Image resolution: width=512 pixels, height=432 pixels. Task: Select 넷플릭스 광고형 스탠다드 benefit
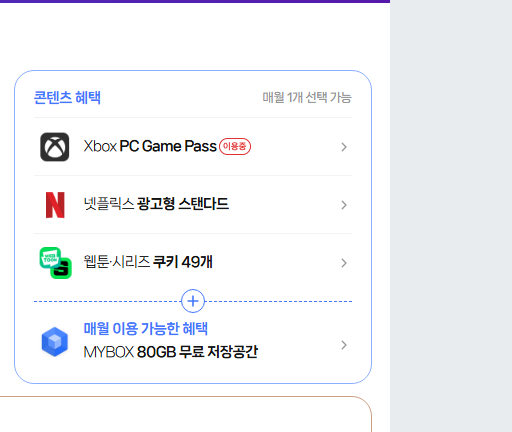coord(193,205)
